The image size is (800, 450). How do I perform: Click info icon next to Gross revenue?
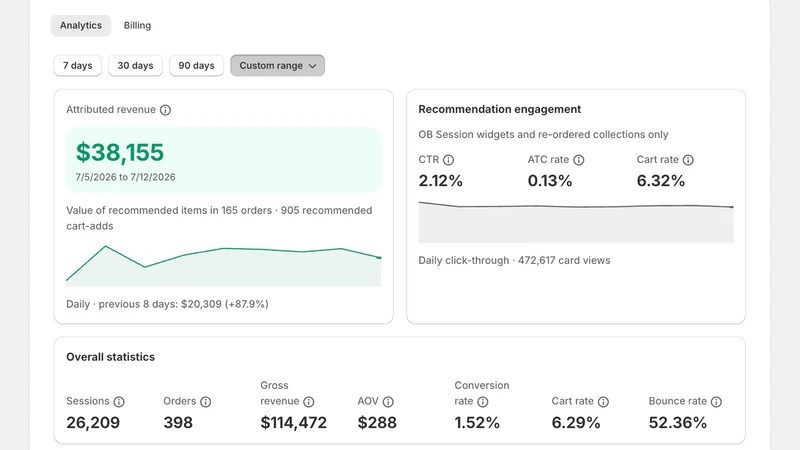click(309, 402)
